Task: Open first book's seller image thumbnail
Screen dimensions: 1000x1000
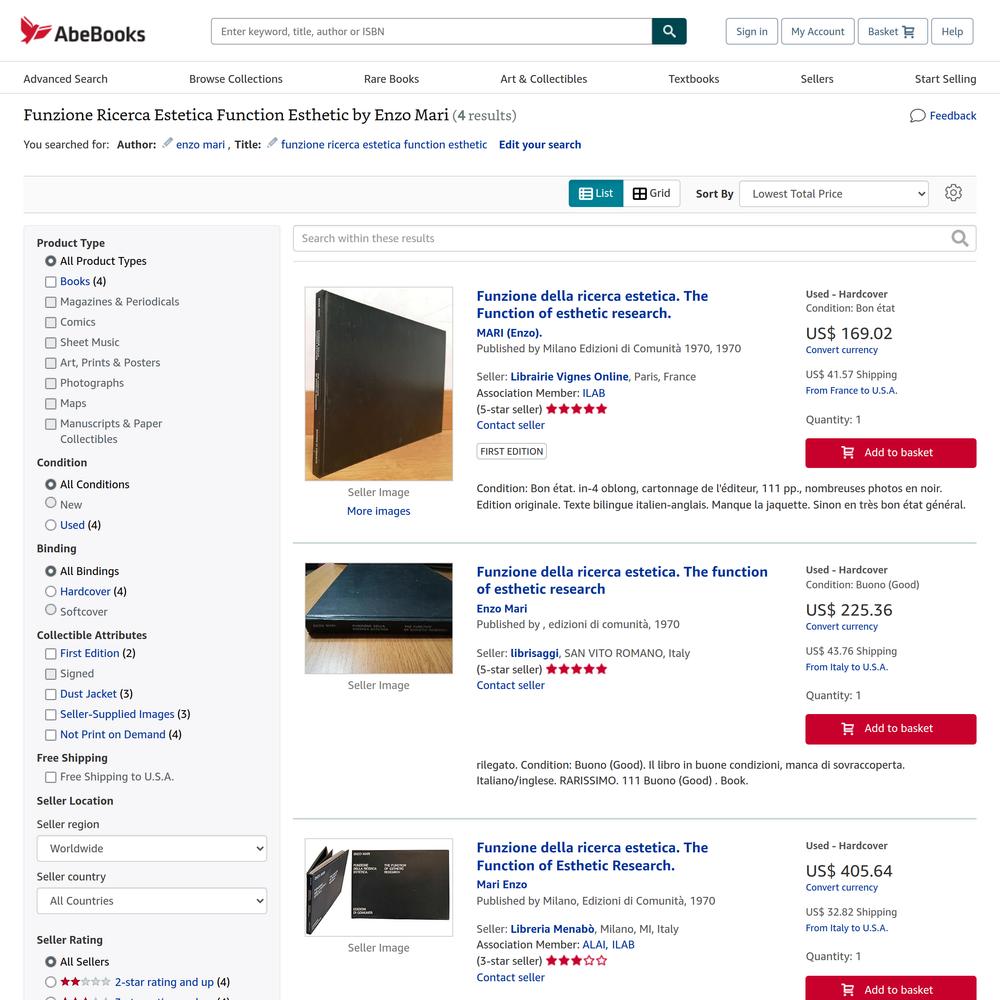Action: pos(379,384)
